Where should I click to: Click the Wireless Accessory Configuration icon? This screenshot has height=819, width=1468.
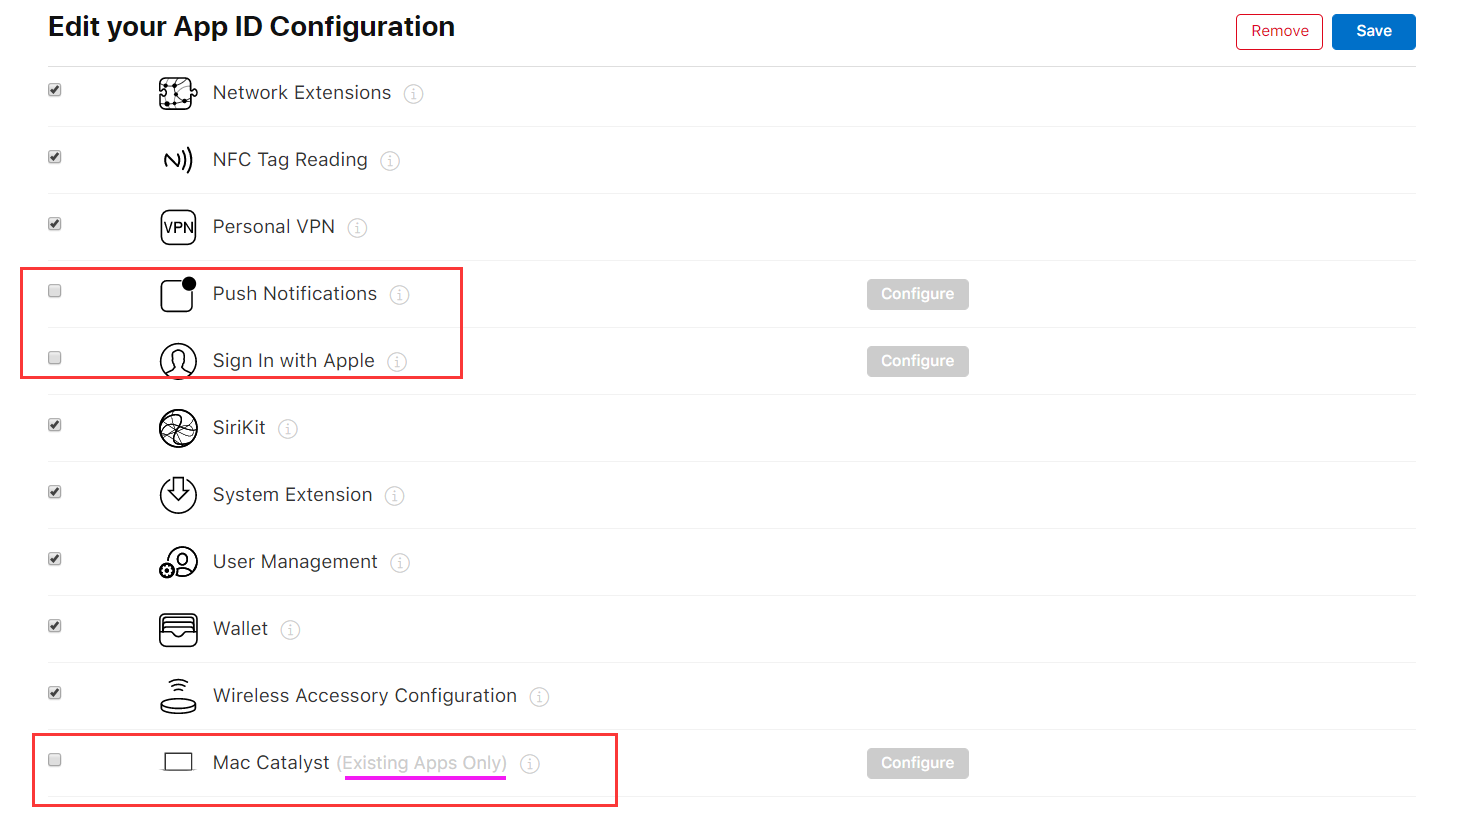(x=178, y=696)
